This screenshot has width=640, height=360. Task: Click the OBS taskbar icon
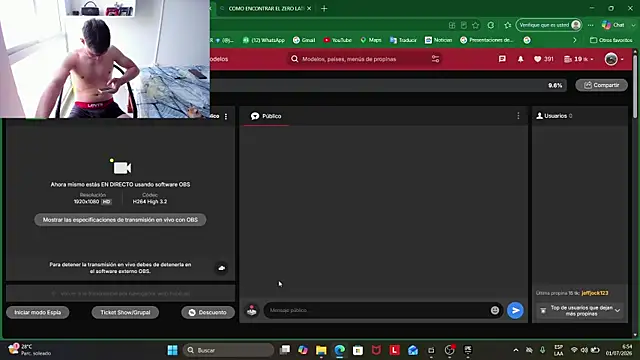449,350
